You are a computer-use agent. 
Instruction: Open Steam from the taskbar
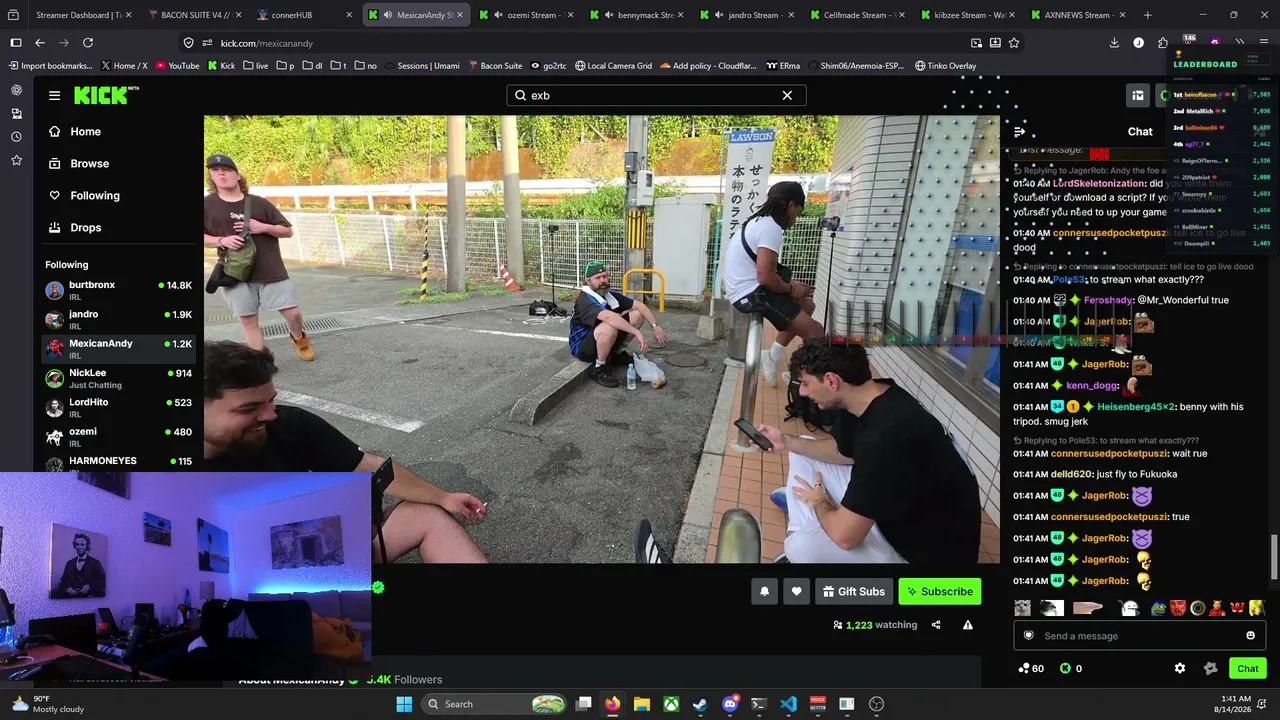[x=700, y=704]
